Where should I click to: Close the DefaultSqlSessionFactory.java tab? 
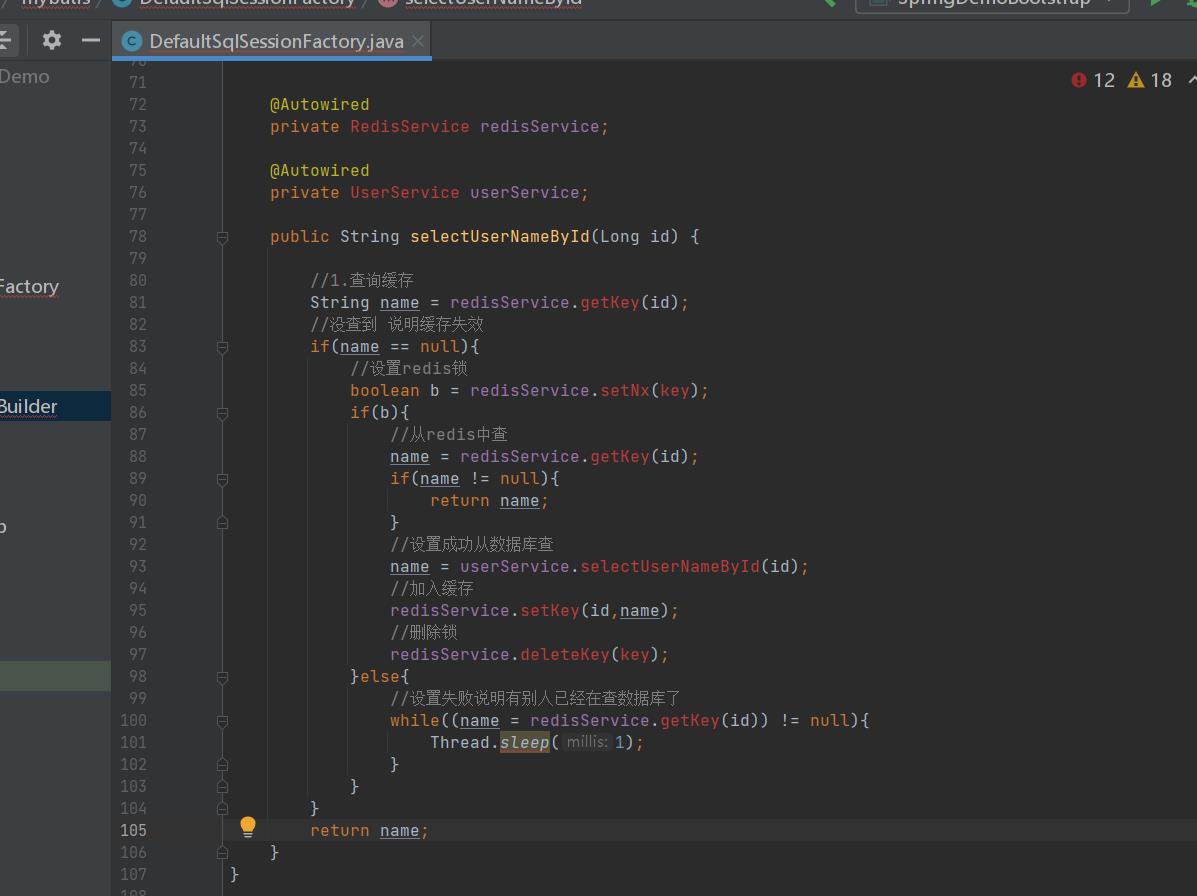click(x=418, y=41)
